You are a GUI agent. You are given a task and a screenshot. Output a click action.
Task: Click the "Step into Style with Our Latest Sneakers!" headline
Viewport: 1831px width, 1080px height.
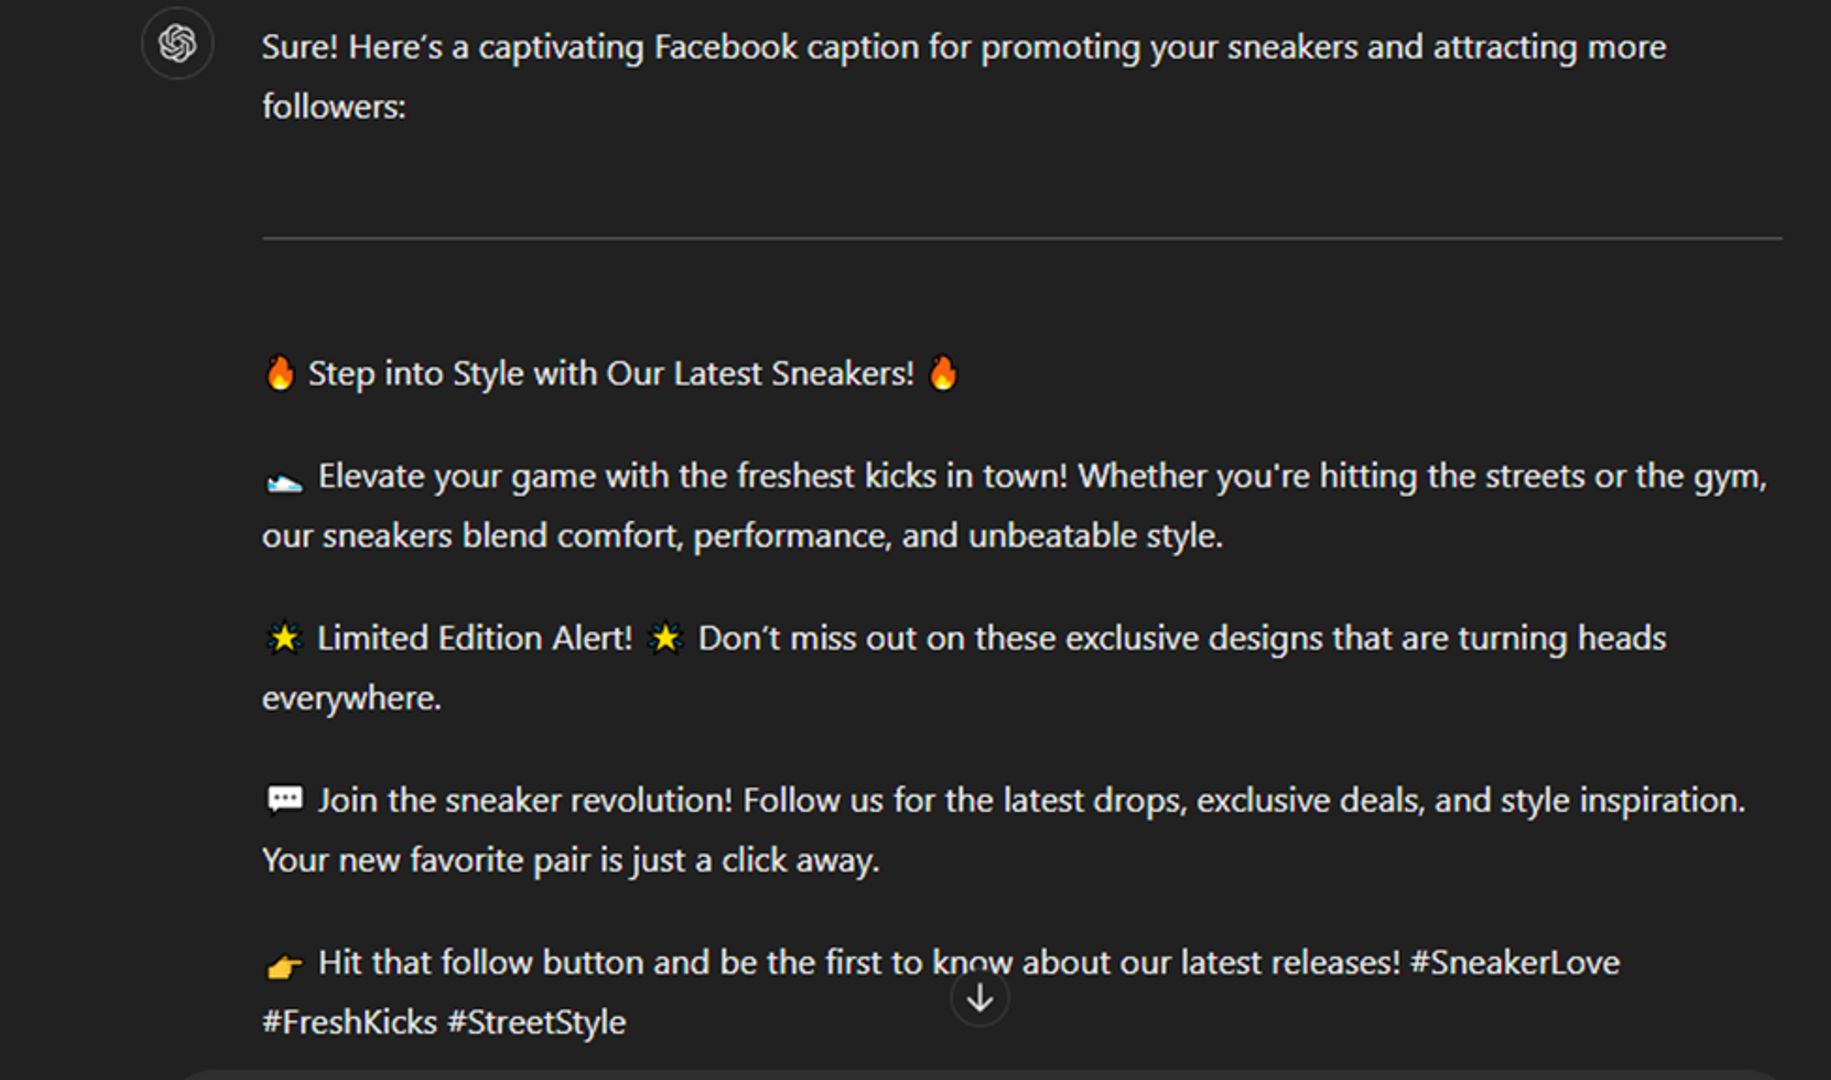coord(611,374)
